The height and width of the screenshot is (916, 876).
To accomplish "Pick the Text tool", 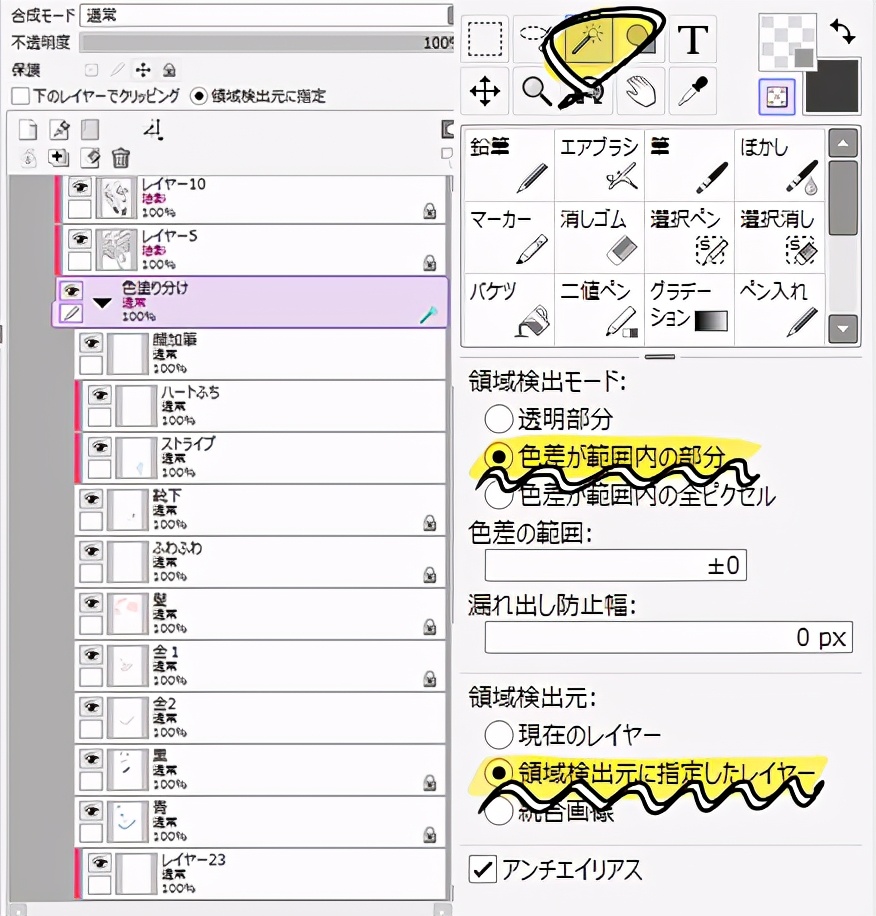I will pos(692,41).
